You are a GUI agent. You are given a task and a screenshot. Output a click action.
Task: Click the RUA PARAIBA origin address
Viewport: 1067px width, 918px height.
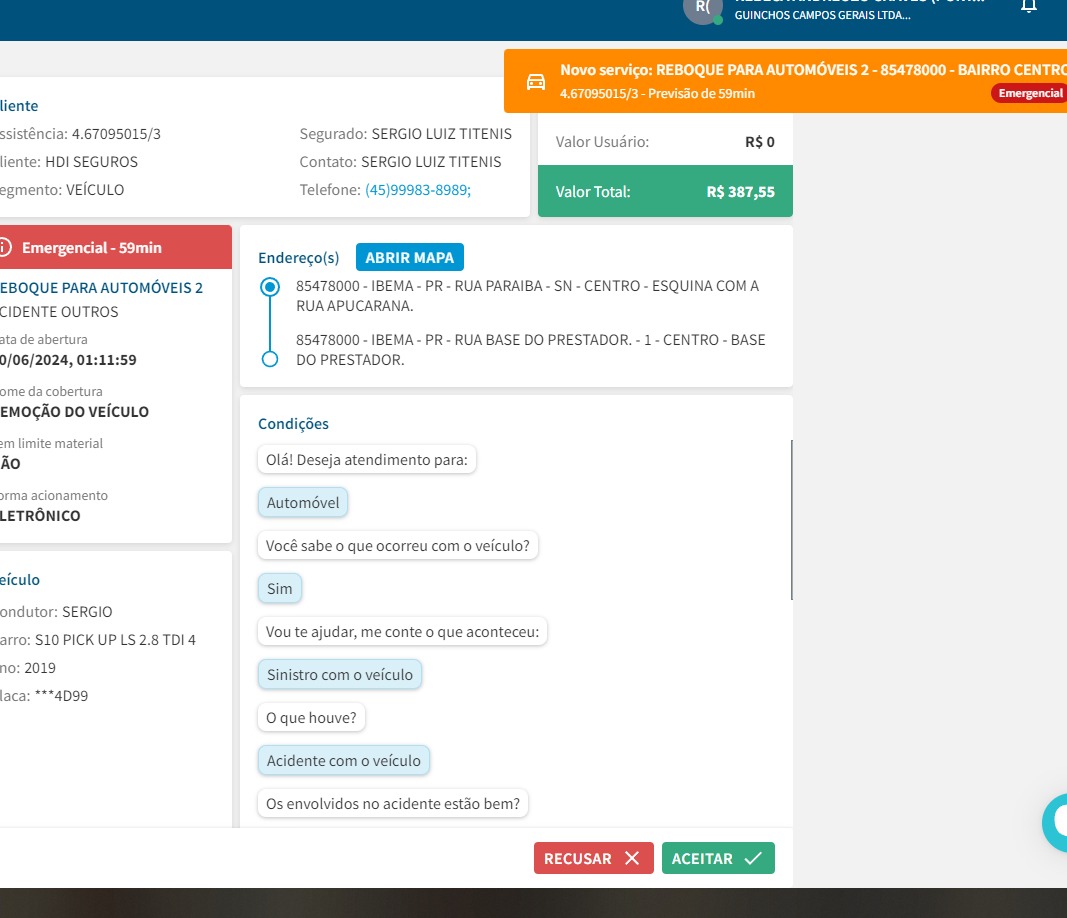527,296
